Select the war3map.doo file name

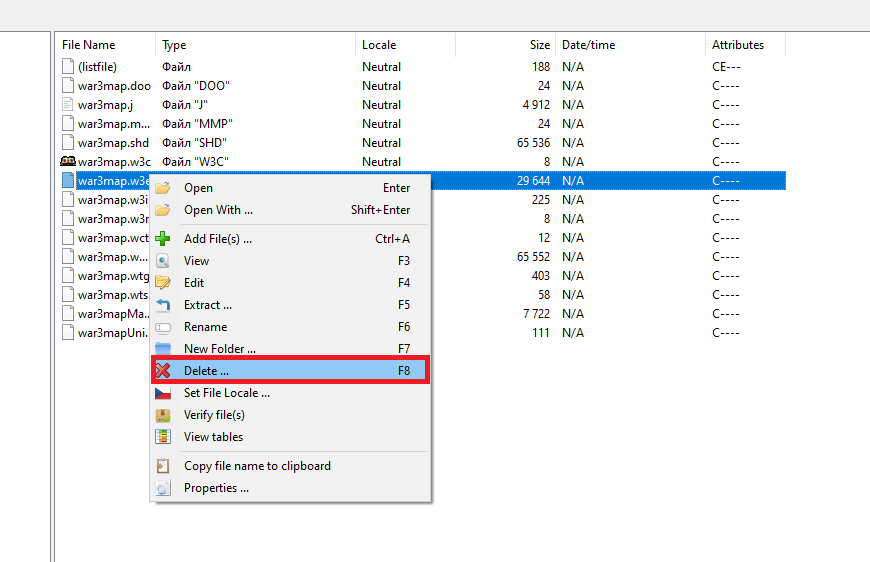coord(114,85)
